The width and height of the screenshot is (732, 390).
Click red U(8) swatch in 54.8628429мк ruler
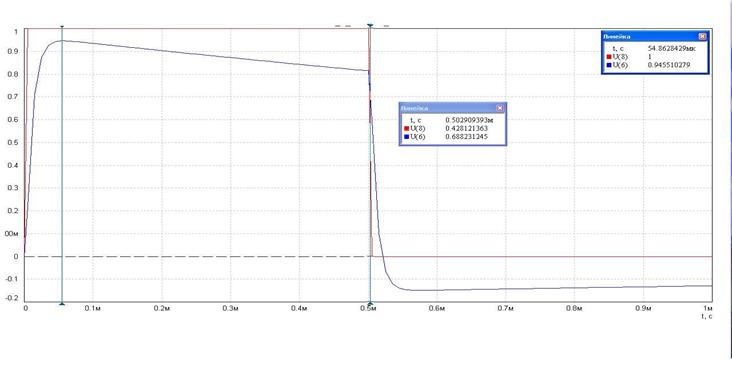(x=609, y=57)
